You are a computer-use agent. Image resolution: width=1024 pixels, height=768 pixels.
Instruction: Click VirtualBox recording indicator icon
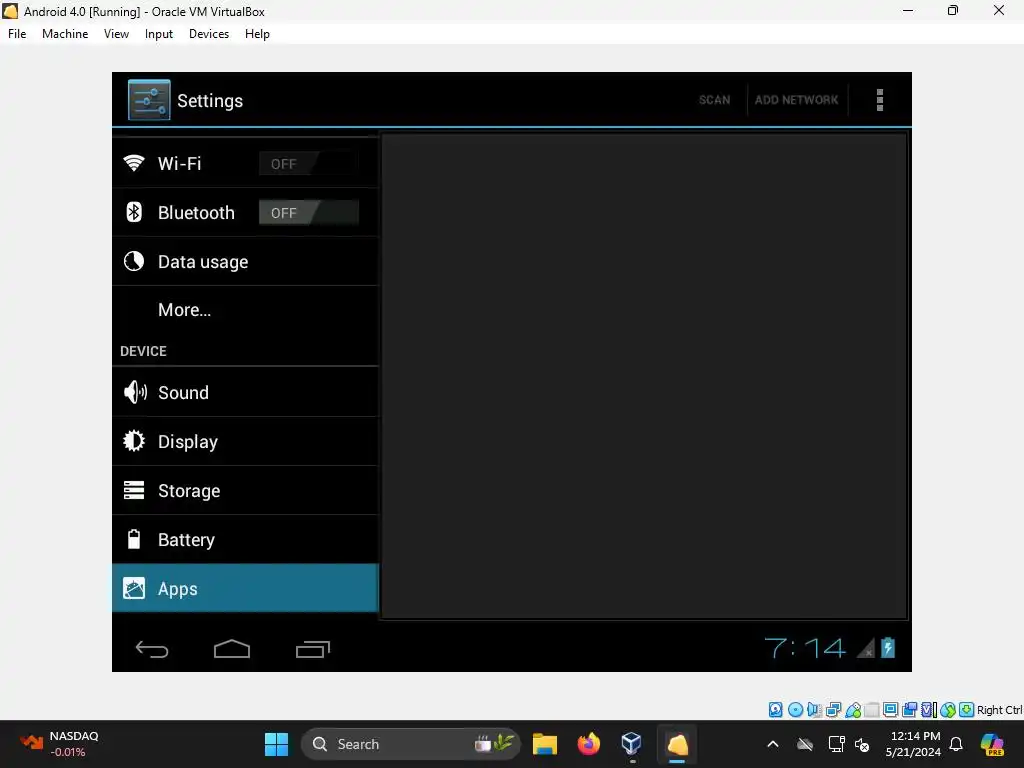click(909, 710)
